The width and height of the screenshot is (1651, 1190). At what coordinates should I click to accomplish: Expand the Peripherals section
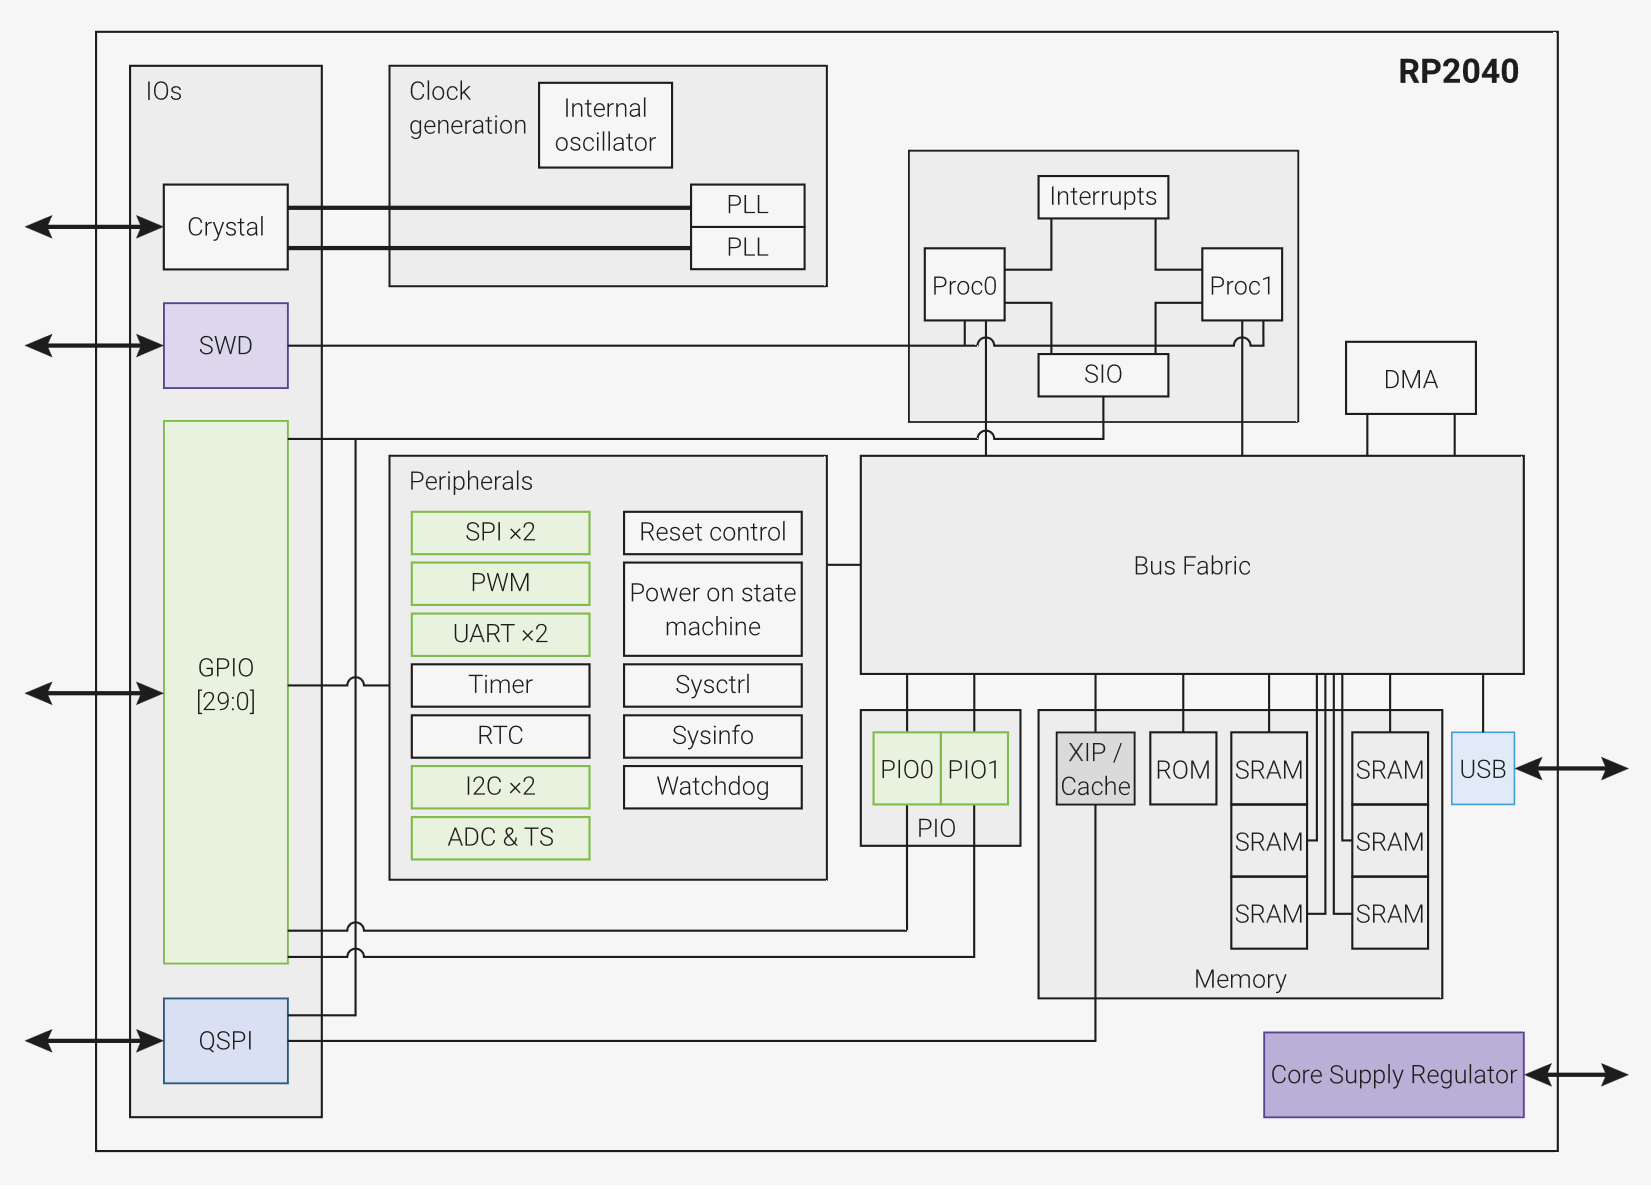(470, 481)
